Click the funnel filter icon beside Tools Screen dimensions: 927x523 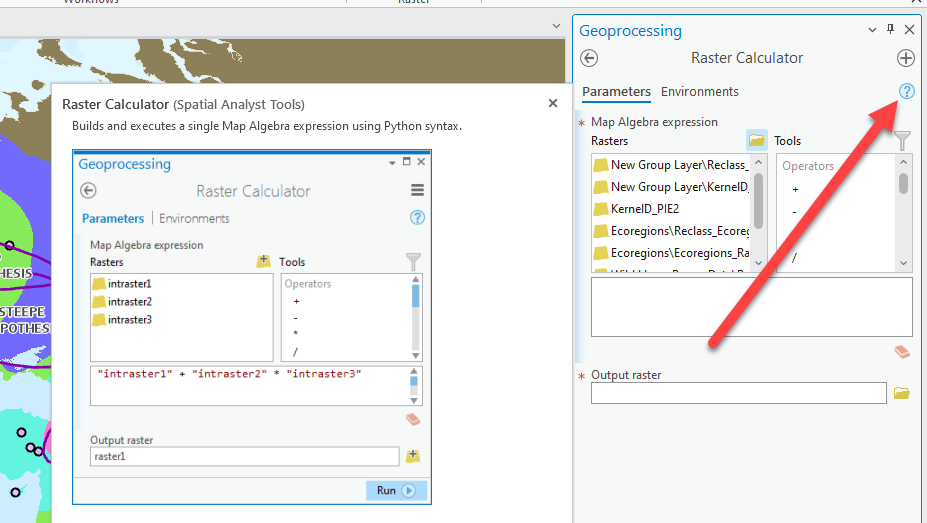pos(903,140)
